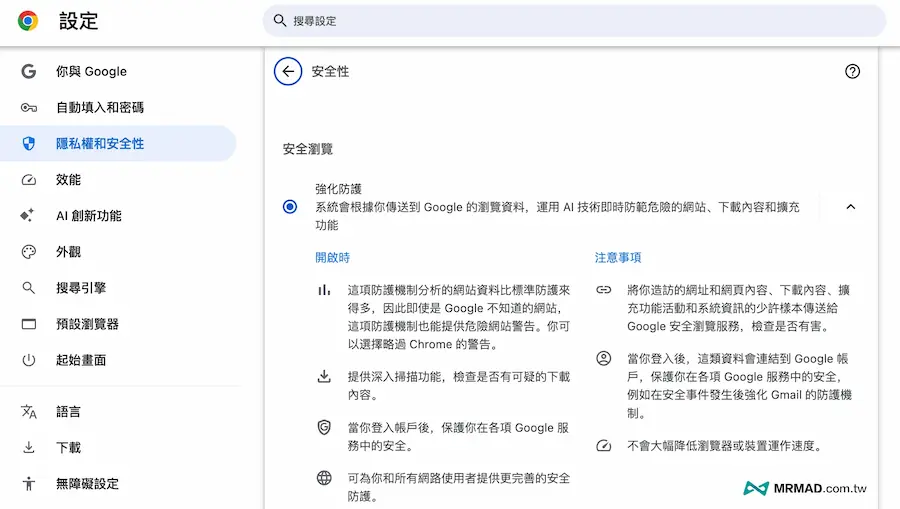The width and height of the screenshot is (900, 509).
Task: Click the Google shield icon beside 當你登入帳戶後
Action: pyautogui.click(x=324, y=428)
